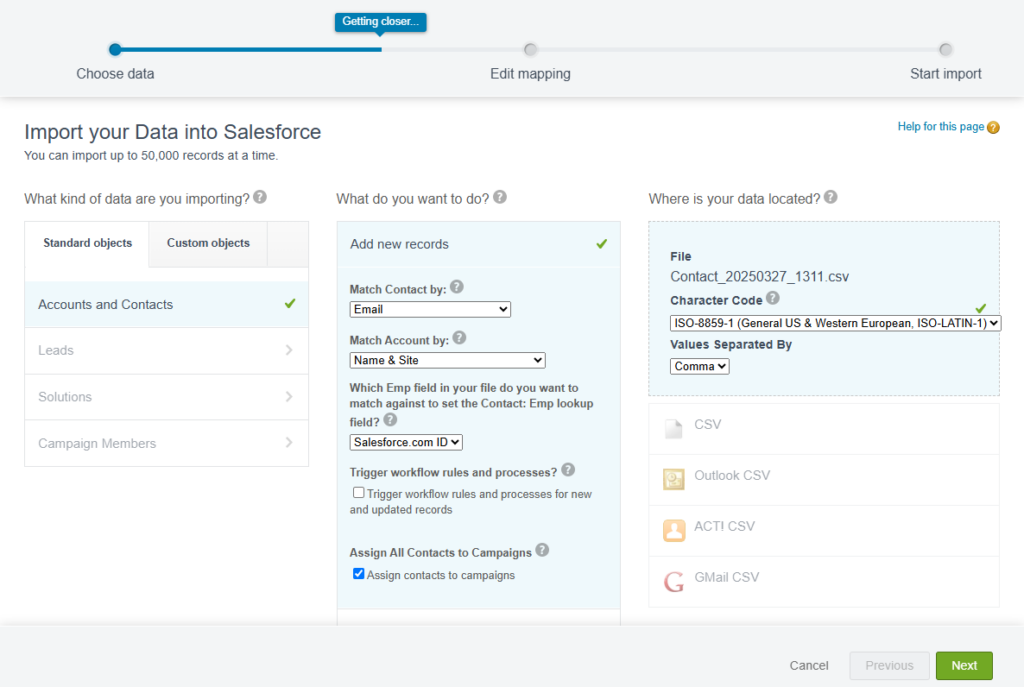
Task: Open the Values Separated By dropdown
Action: tap(699, 366)
